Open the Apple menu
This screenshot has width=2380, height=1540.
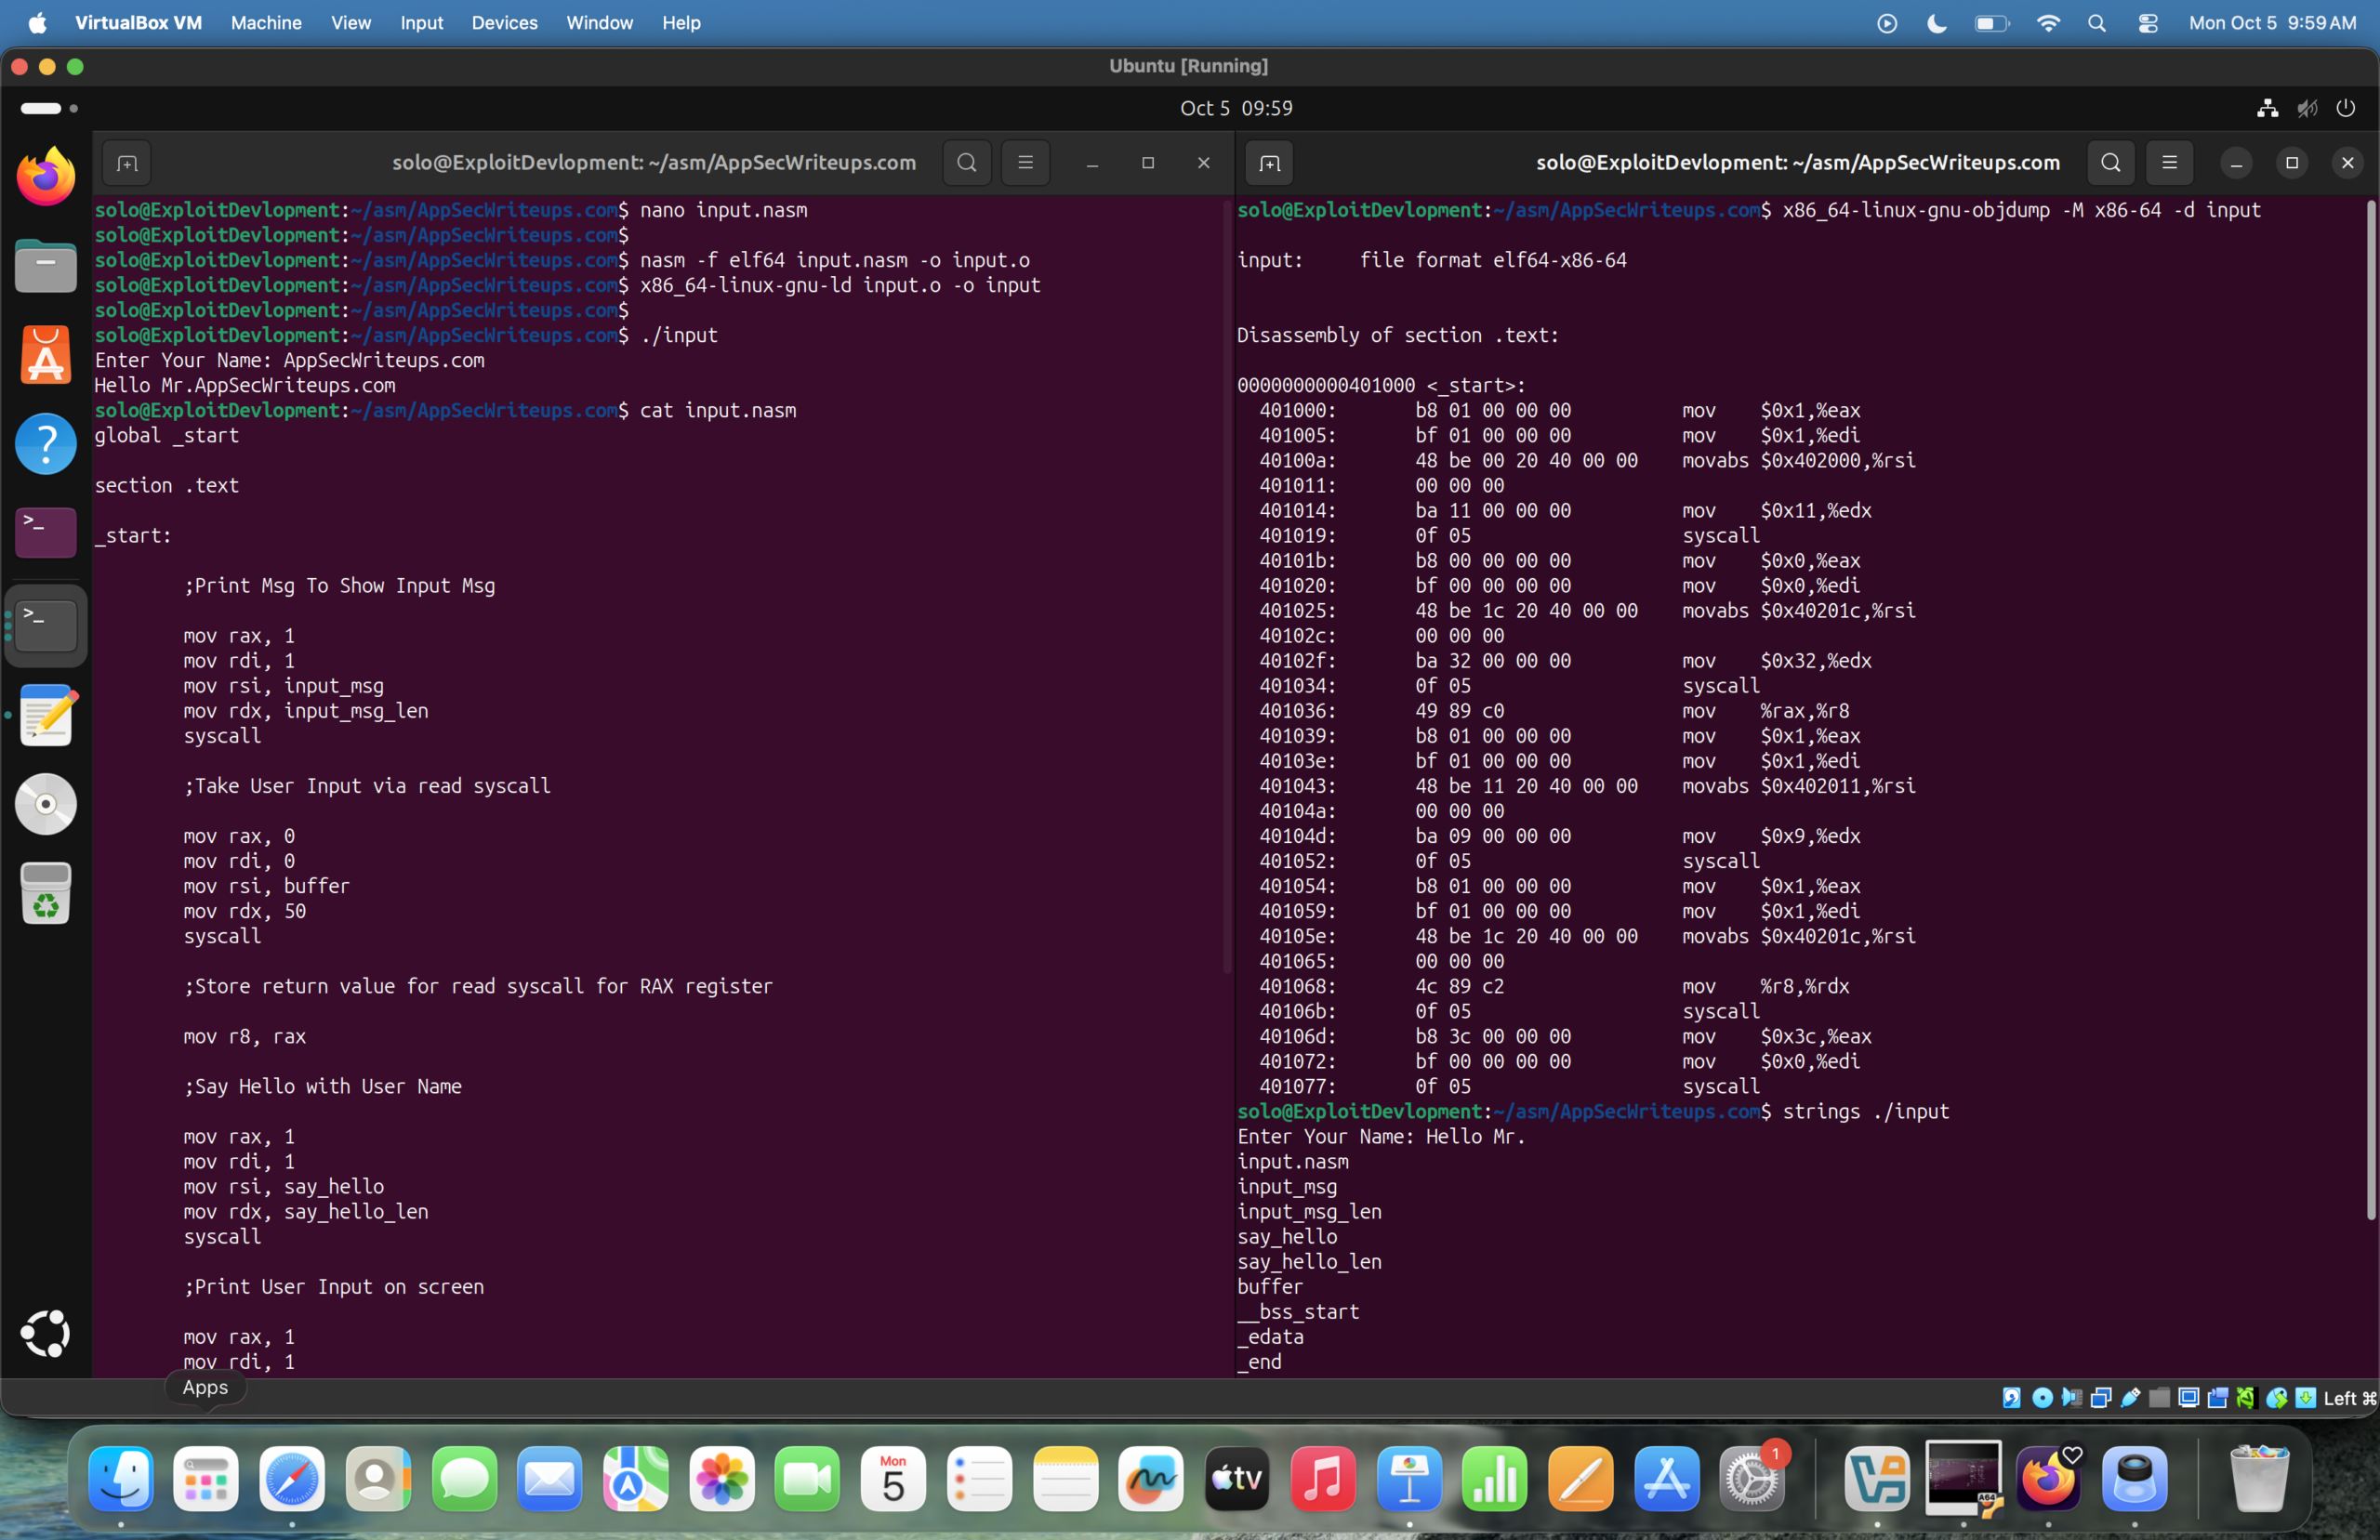point(37,23)
